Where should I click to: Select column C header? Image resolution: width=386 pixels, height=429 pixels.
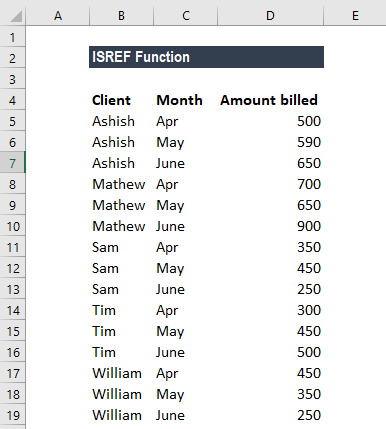click(186, 15)
